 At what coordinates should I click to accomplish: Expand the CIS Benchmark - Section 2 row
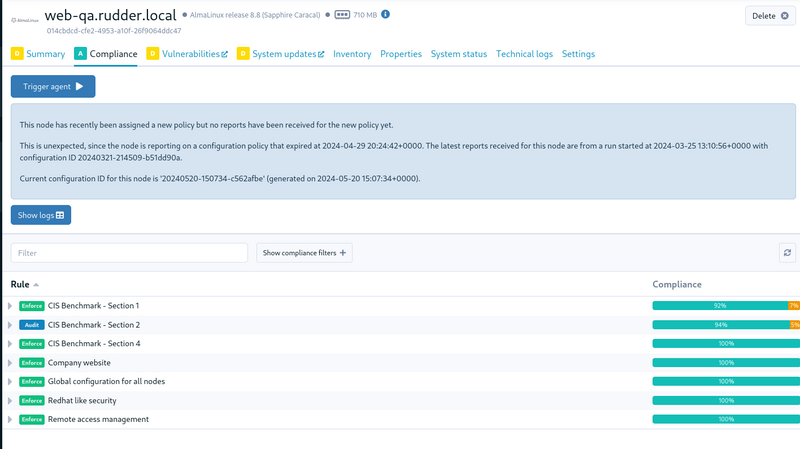(10, 325)
